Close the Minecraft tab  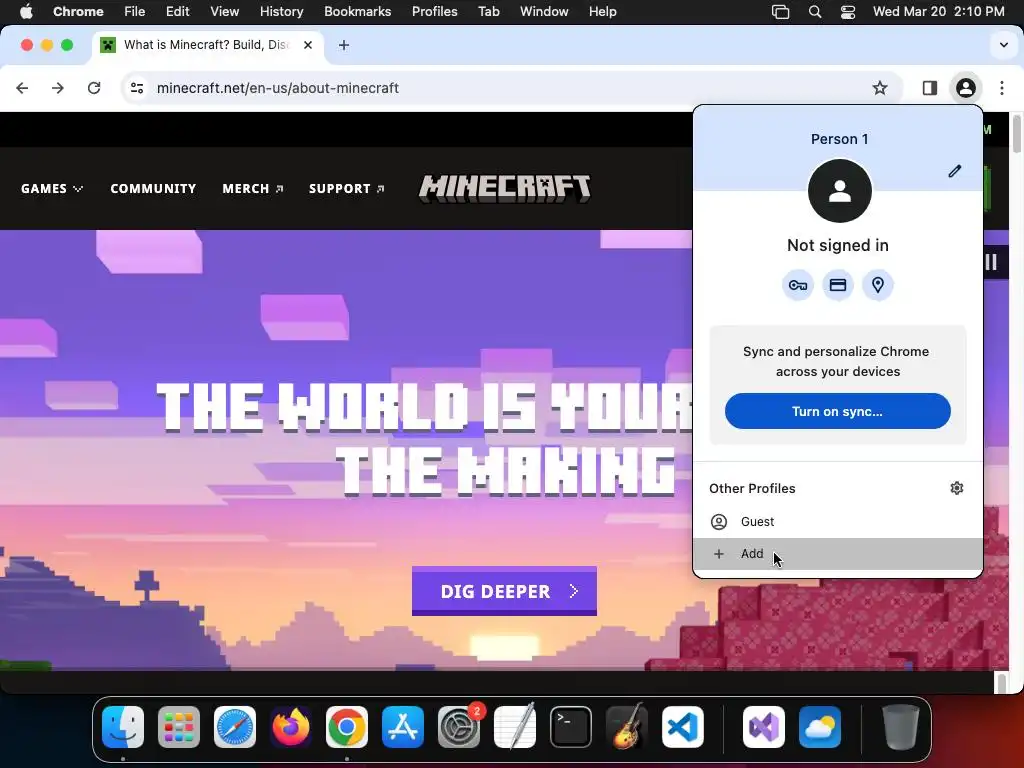(x=308, y=45)
